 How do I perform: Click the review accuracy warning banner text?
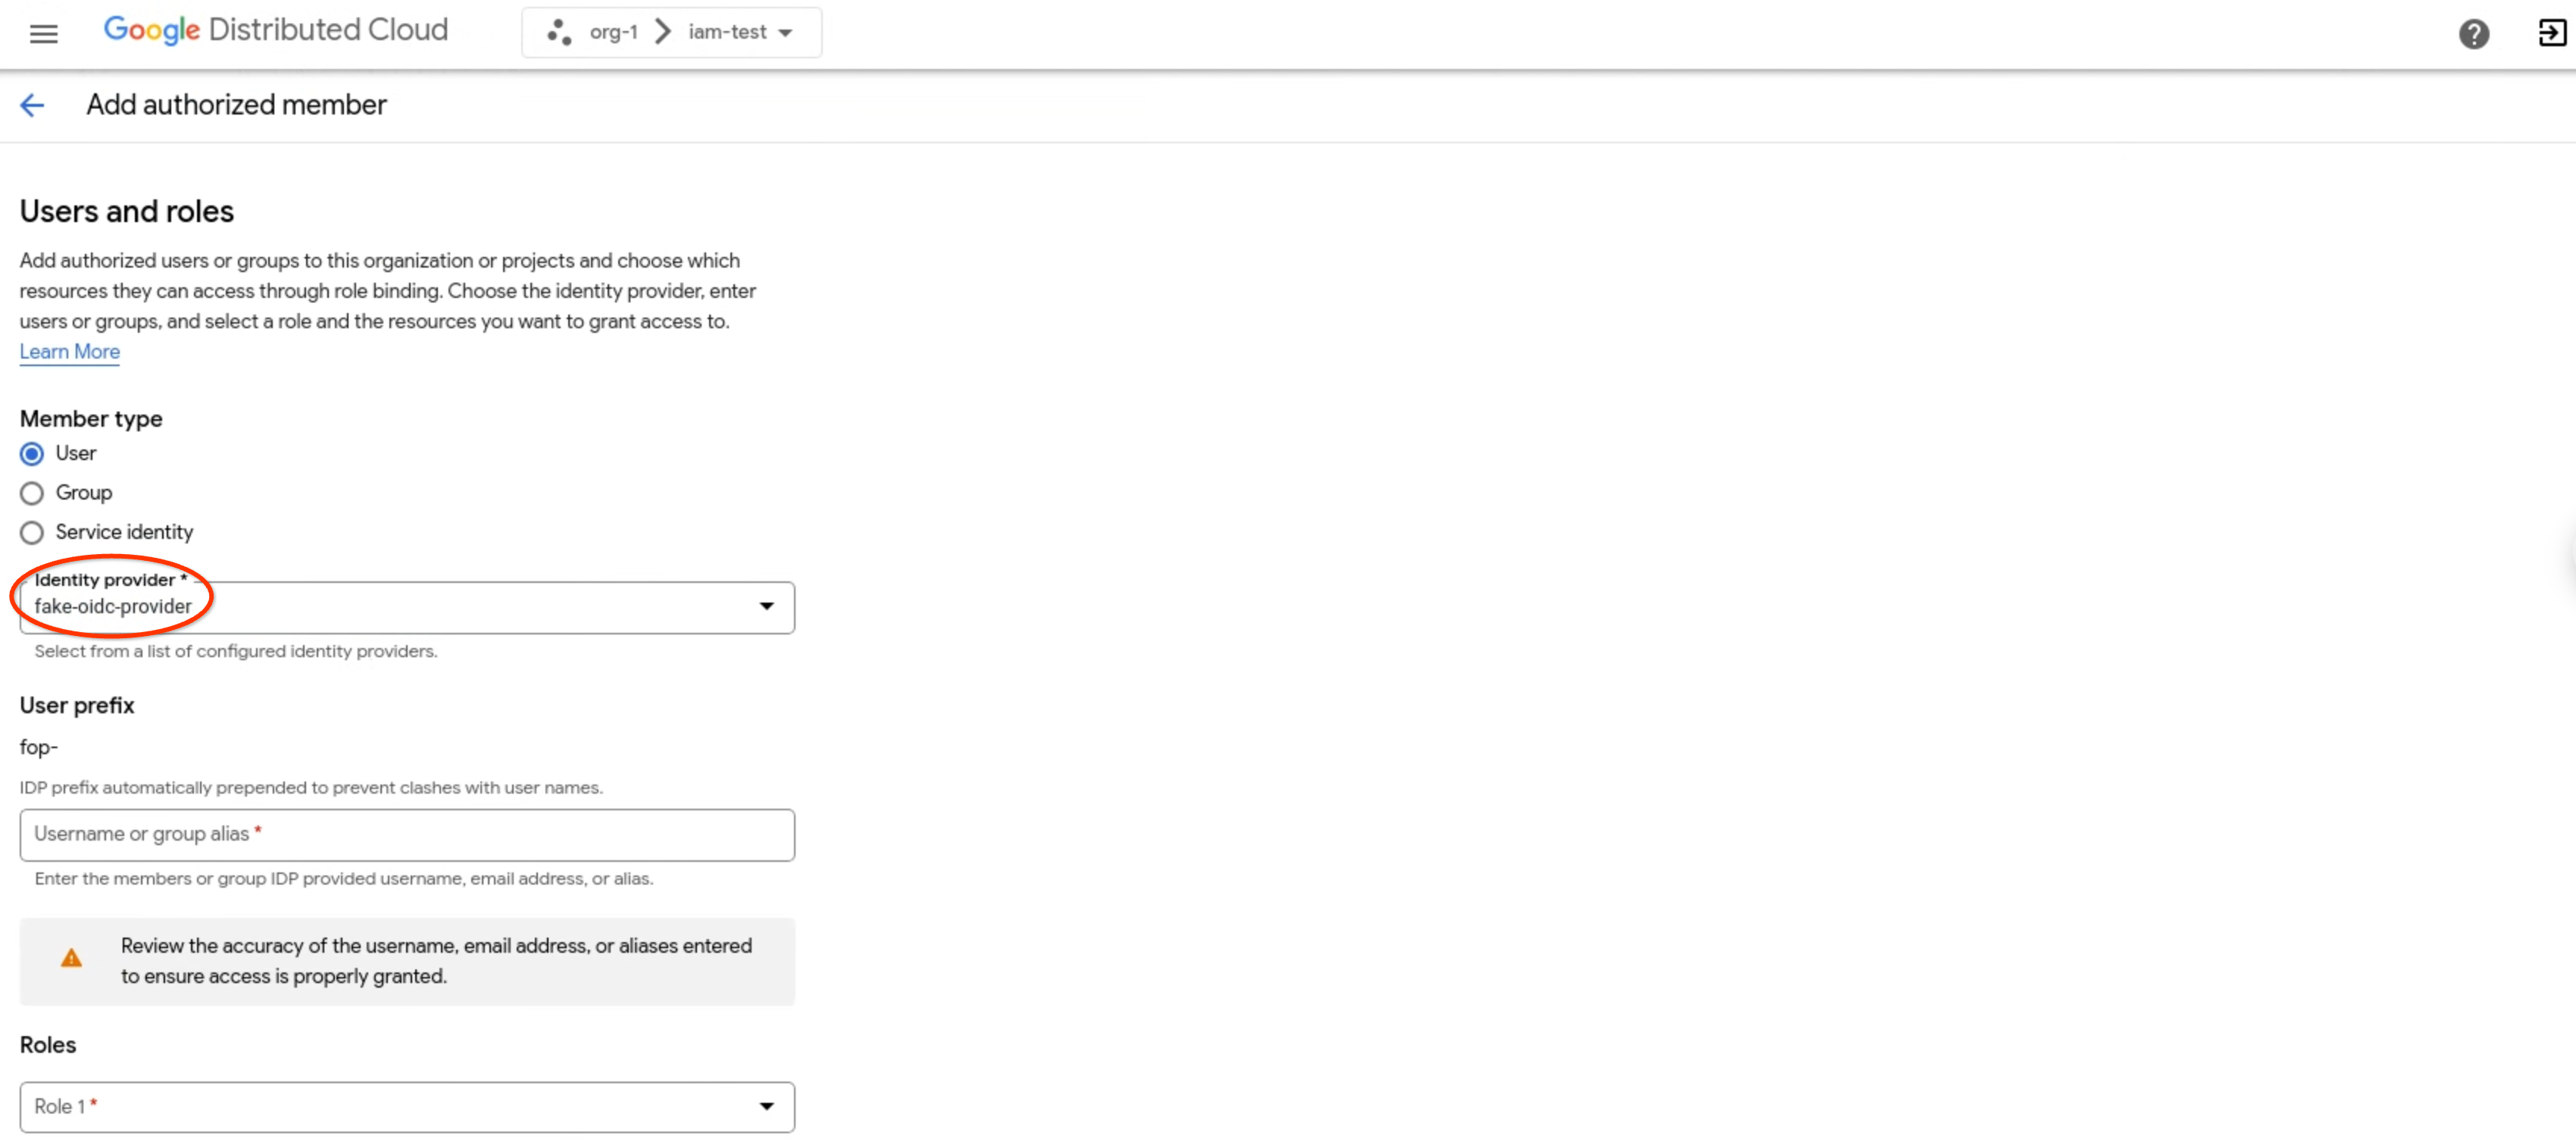pyautogui.click(x=436, y=960)
